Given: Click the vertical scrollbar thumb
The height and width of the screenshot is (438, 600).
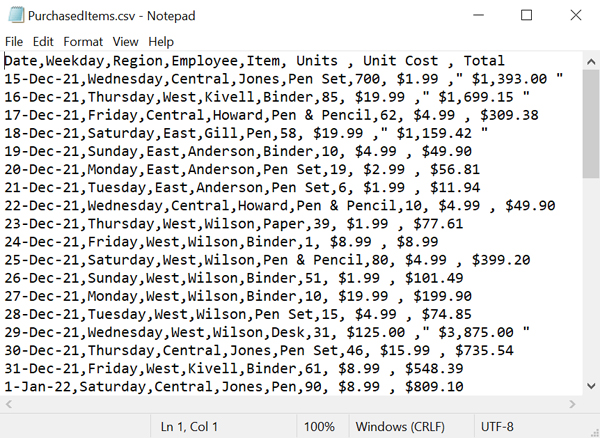Looking at the screenshot, I should coord(591,124).
